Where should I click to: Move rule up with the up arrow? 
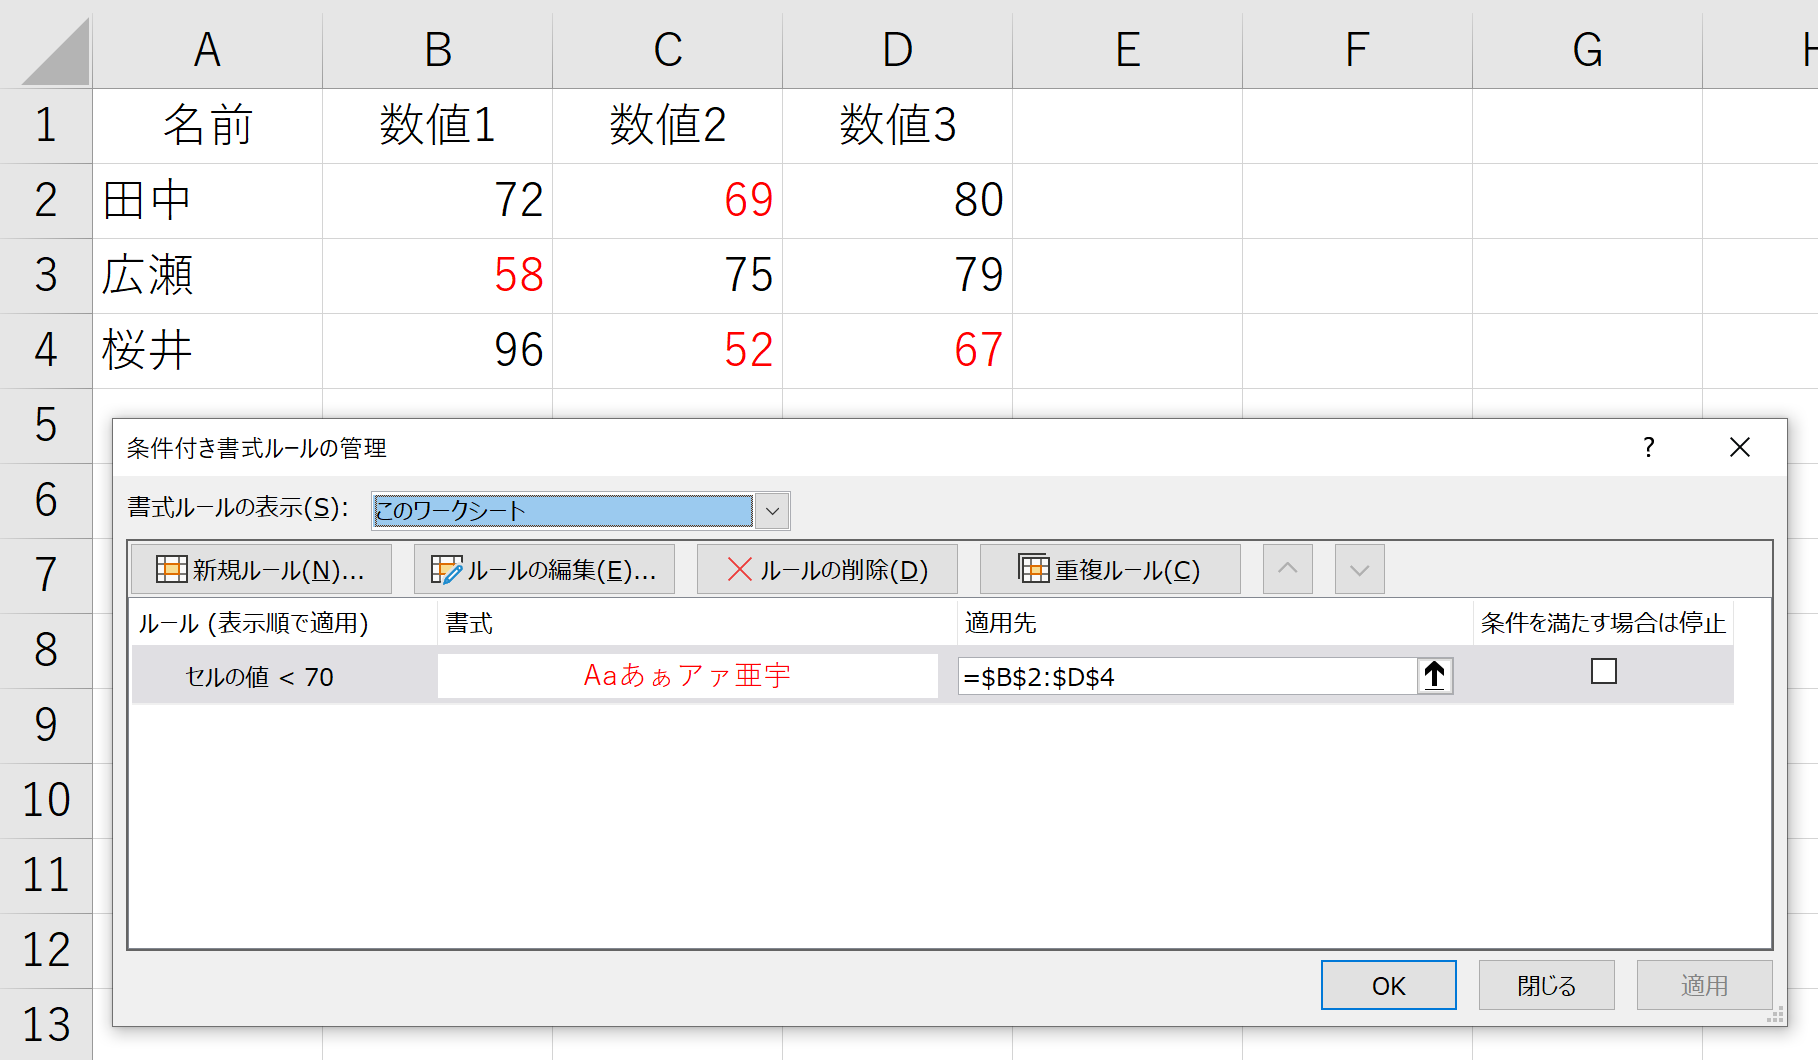pos(1288,569)
